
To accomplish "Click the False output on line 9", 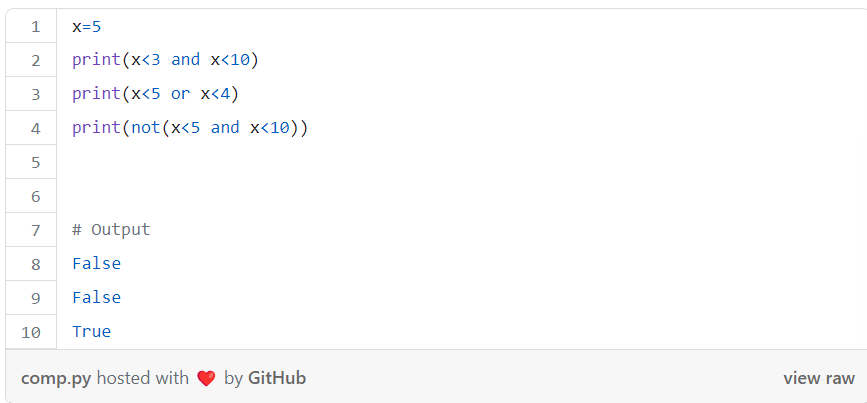I will (x=97, y=298).
